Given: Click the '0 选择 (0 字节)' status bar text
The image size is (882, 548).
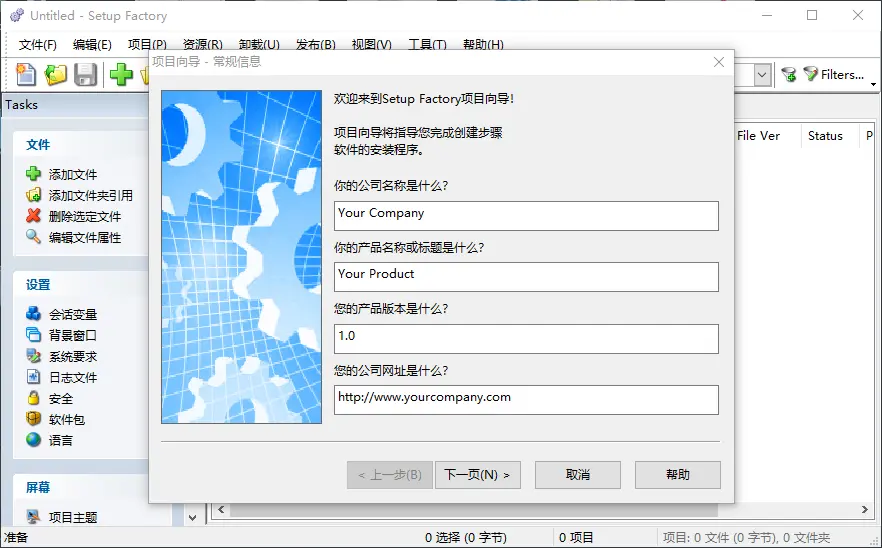Looking at the screenshot, I should (466, 537).
